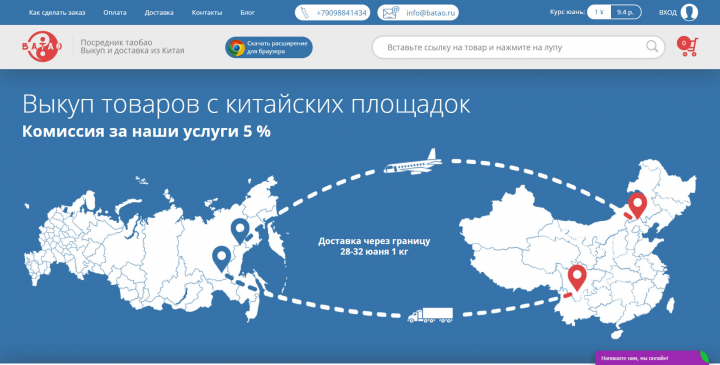This screenshot has width=720, height=365.
Task: Click the '1 ¥' exchange rate value
Action: pos(599,12)
